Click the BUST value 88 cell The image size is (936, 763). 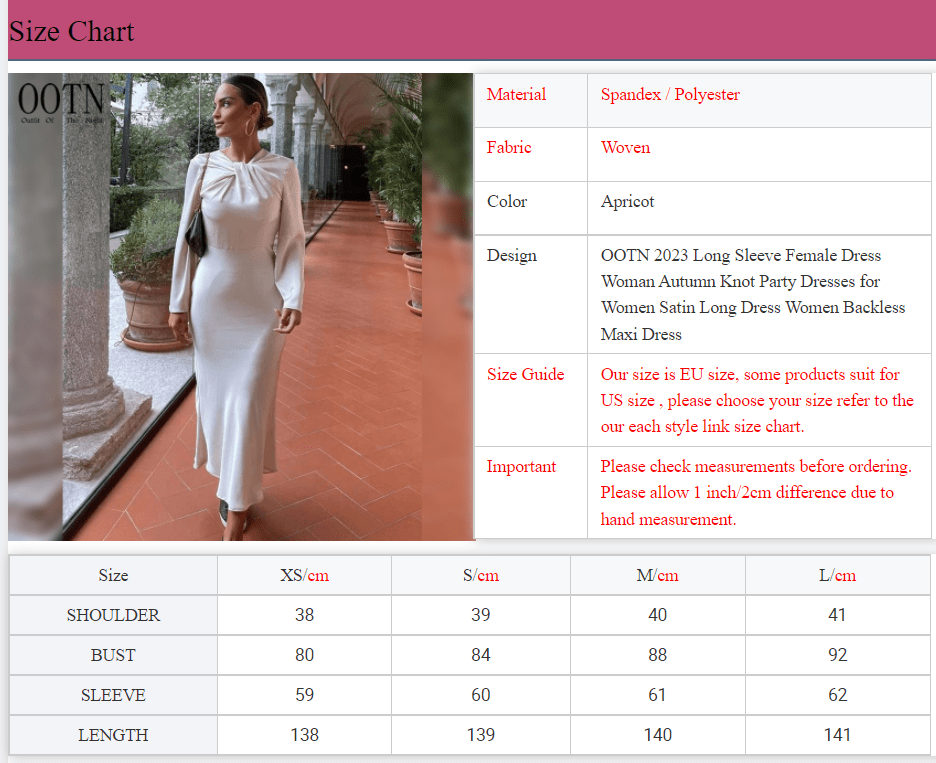click(x=657, y=655)
